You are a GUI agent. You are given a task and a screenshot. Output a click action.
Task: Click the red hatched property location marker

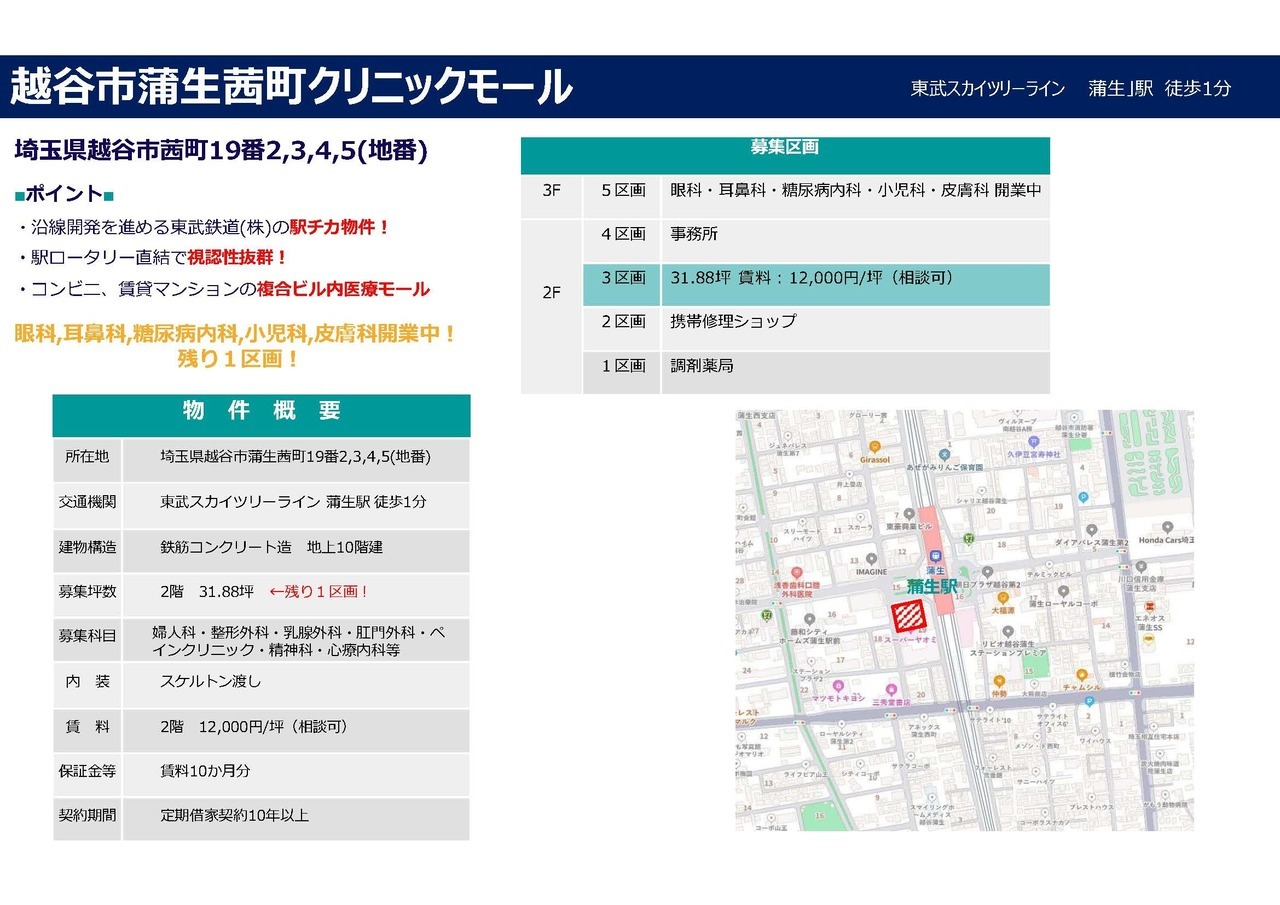909,614
